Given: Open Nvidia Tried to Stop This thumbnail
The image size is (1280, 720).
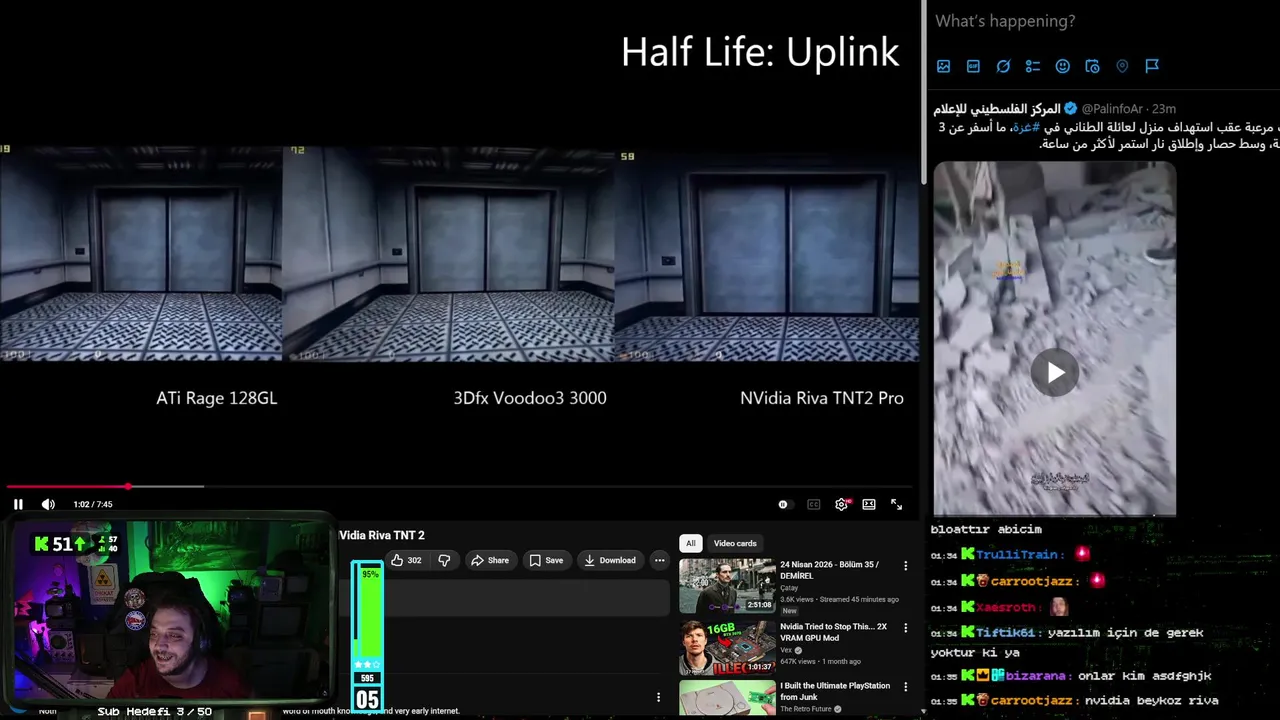Looking at the screenshot, I should click(727, 648).
